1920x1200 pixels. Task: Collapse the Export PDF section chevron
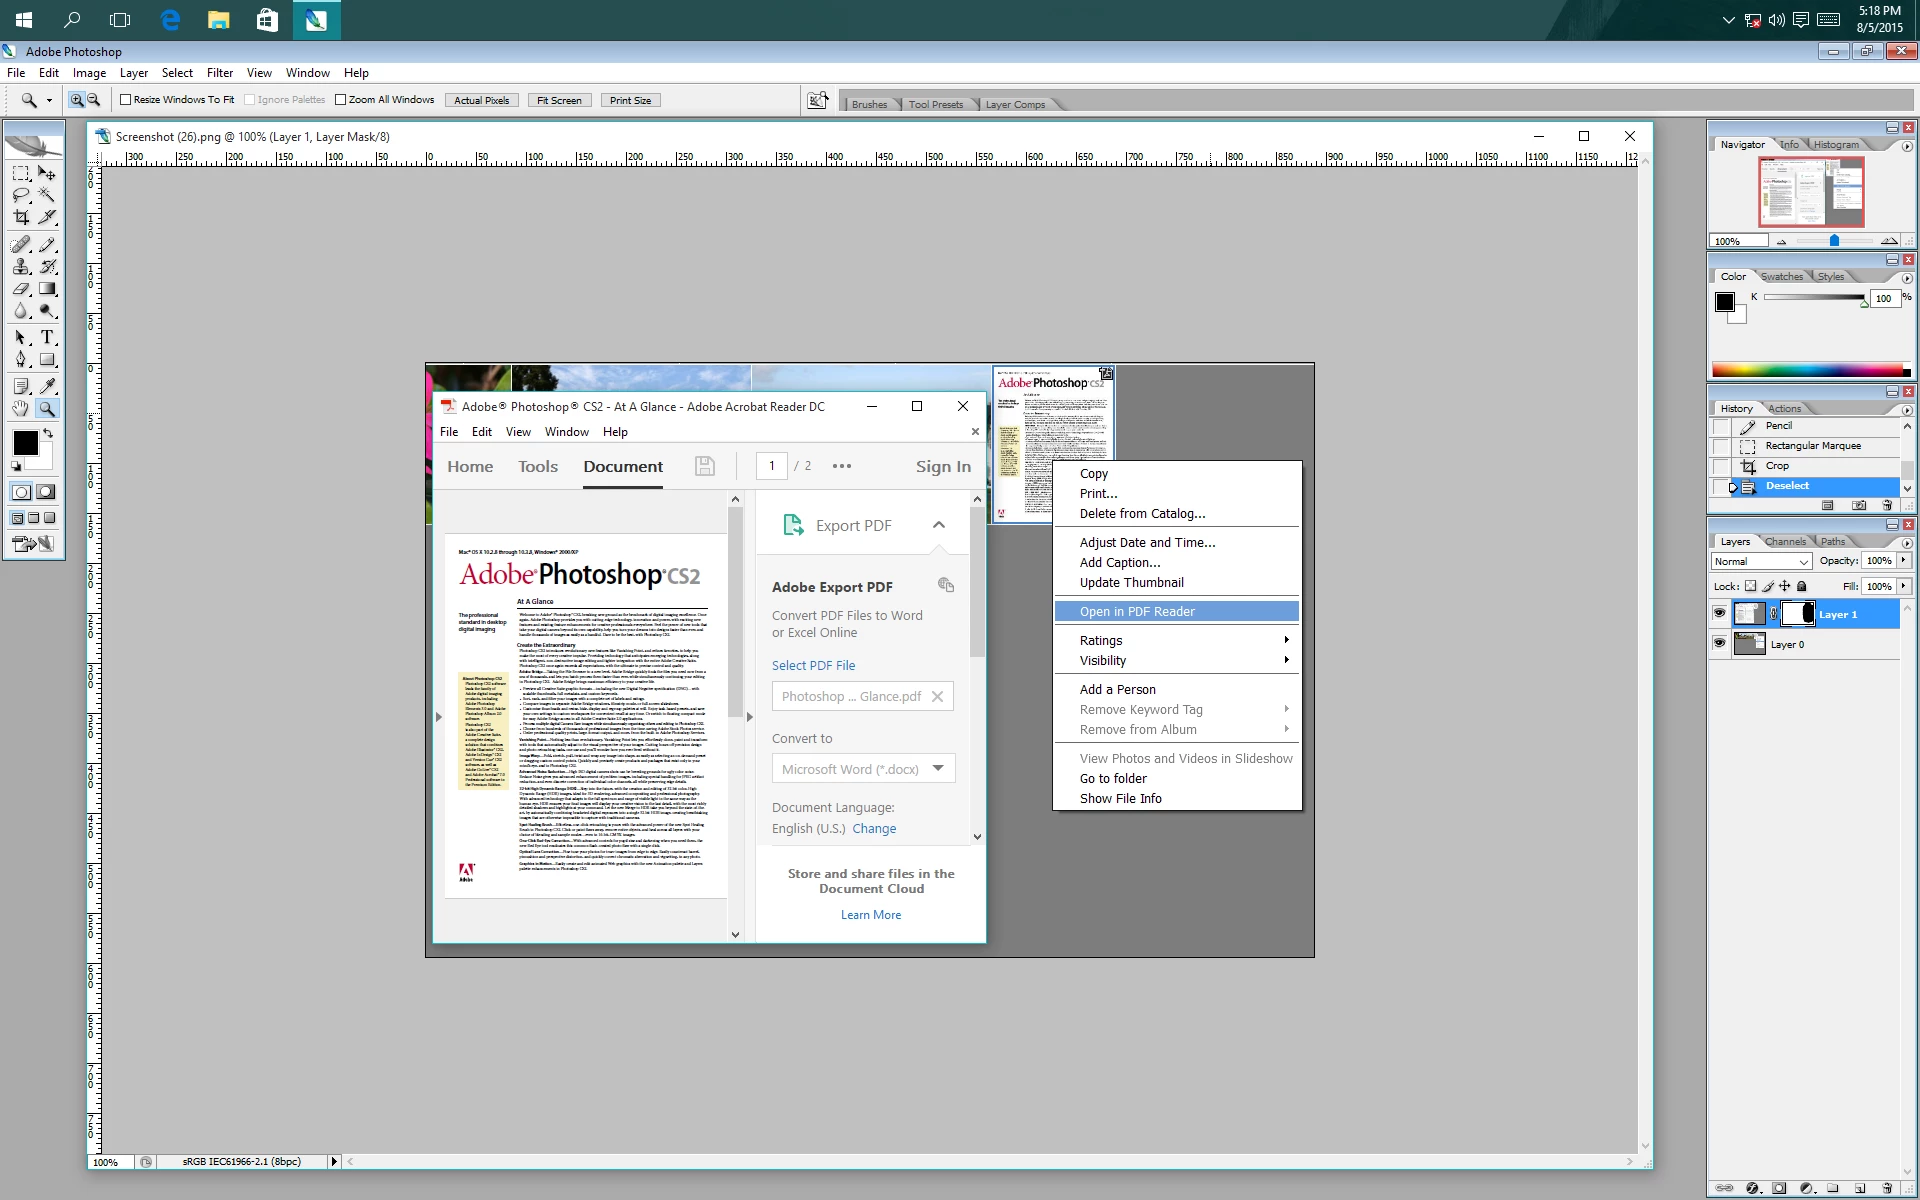point(939,524)
